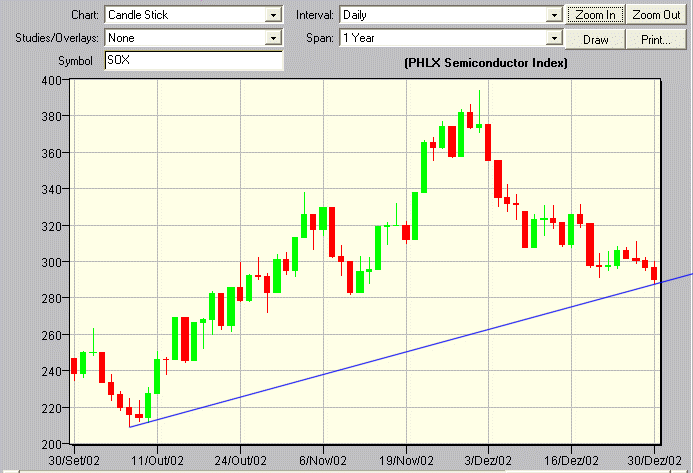Screen dimensions: 693x473
Task: Click the PHLX Semiconductor Index title
Action: (x=486, y=63)
